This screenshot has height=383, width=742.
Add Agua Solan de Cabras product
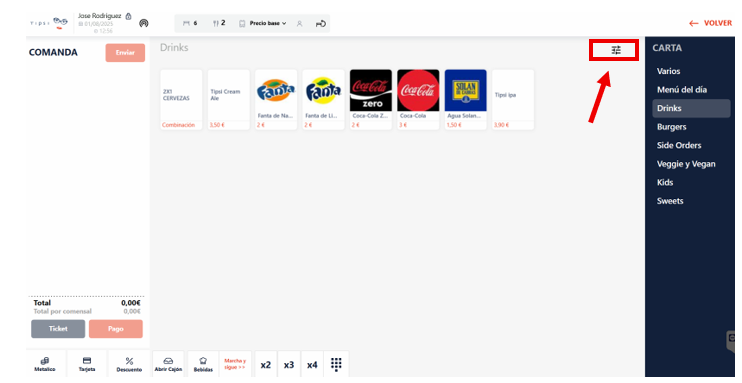tap(466, 99)
